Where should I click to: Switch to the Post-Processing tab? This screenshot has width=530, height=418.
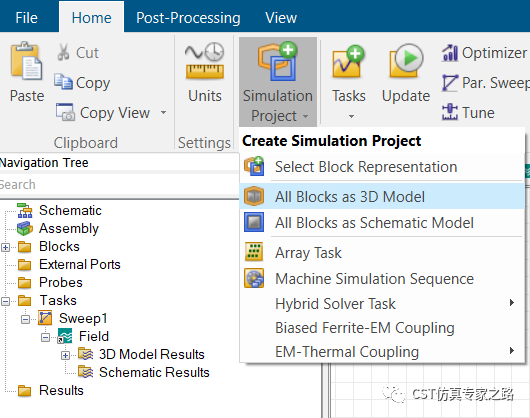(x=188, y=18)
